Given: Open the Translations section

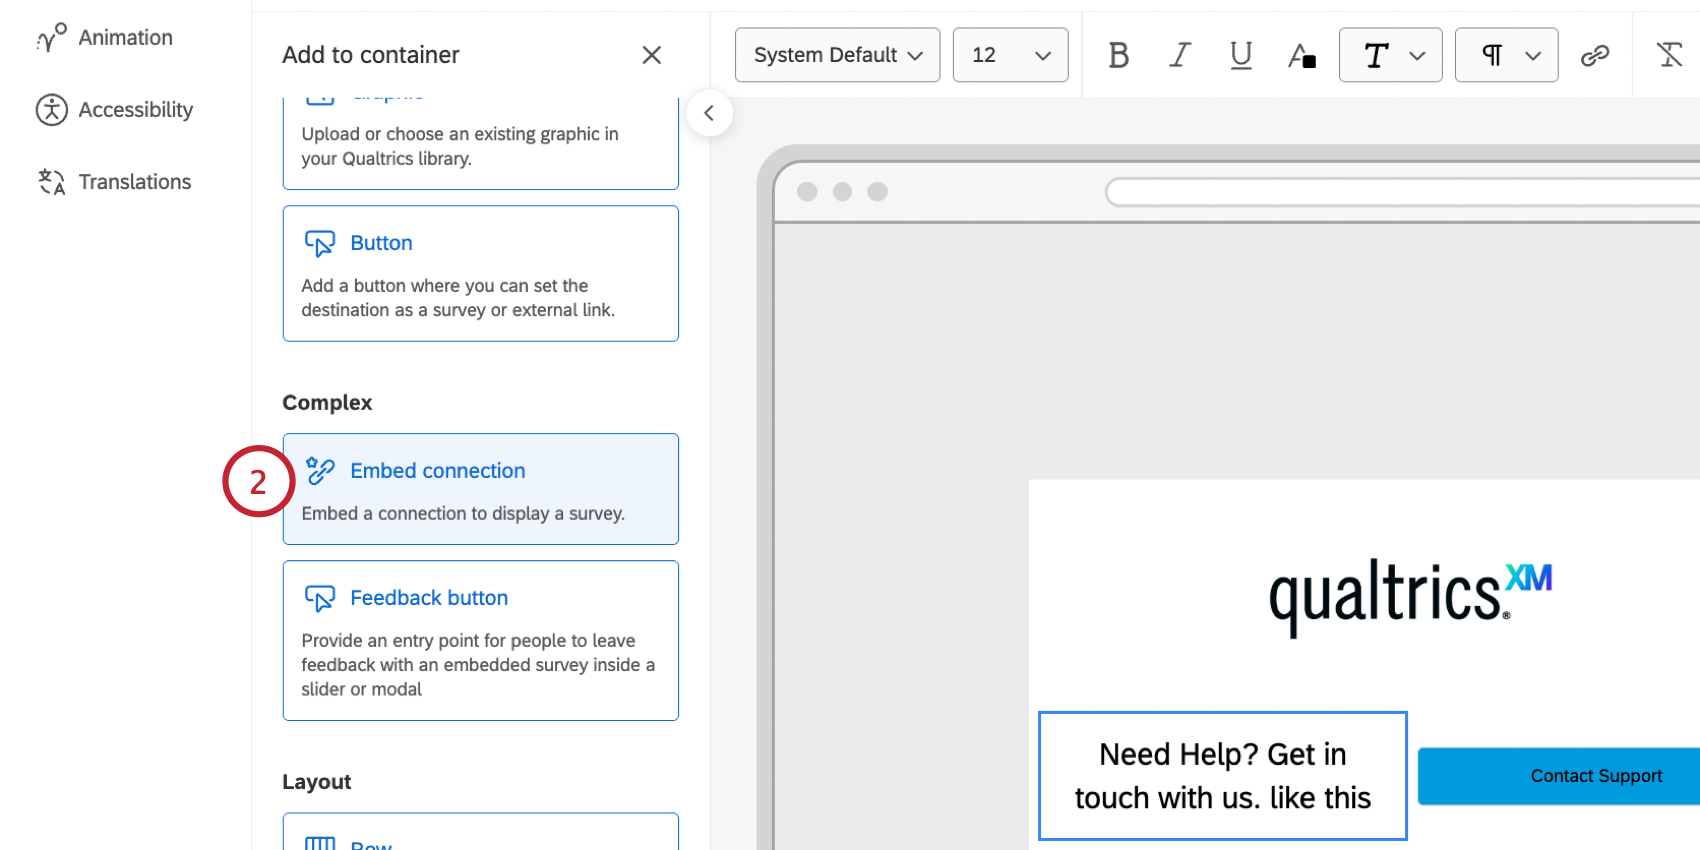Looking at the screenshot, I should [114, 182].
